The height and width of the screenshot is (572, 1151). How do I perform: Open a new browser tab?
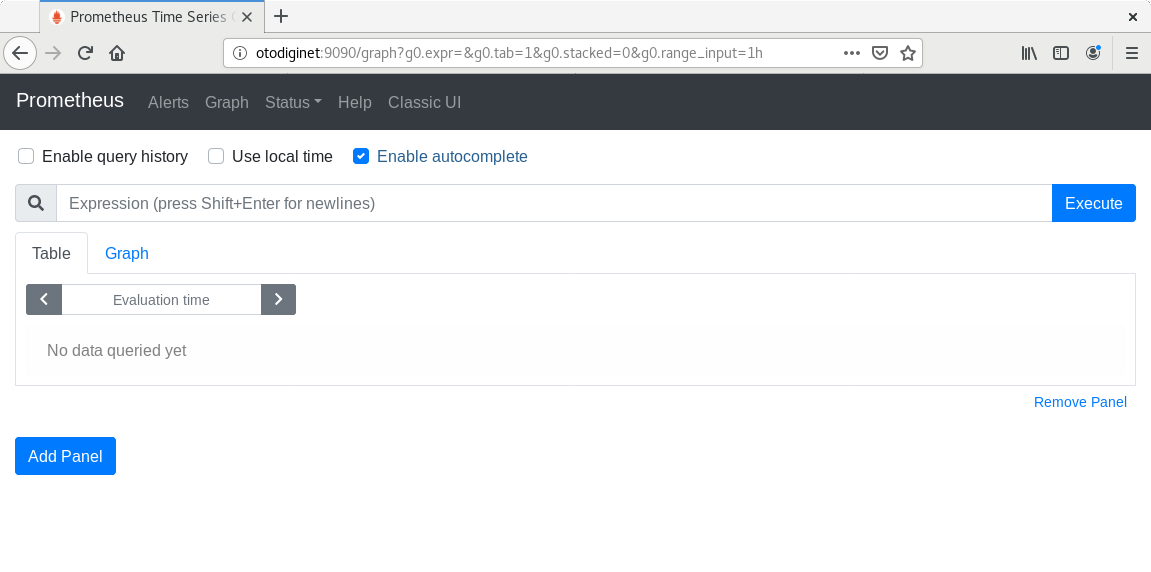pyautogui.click(x=281, y=16)
